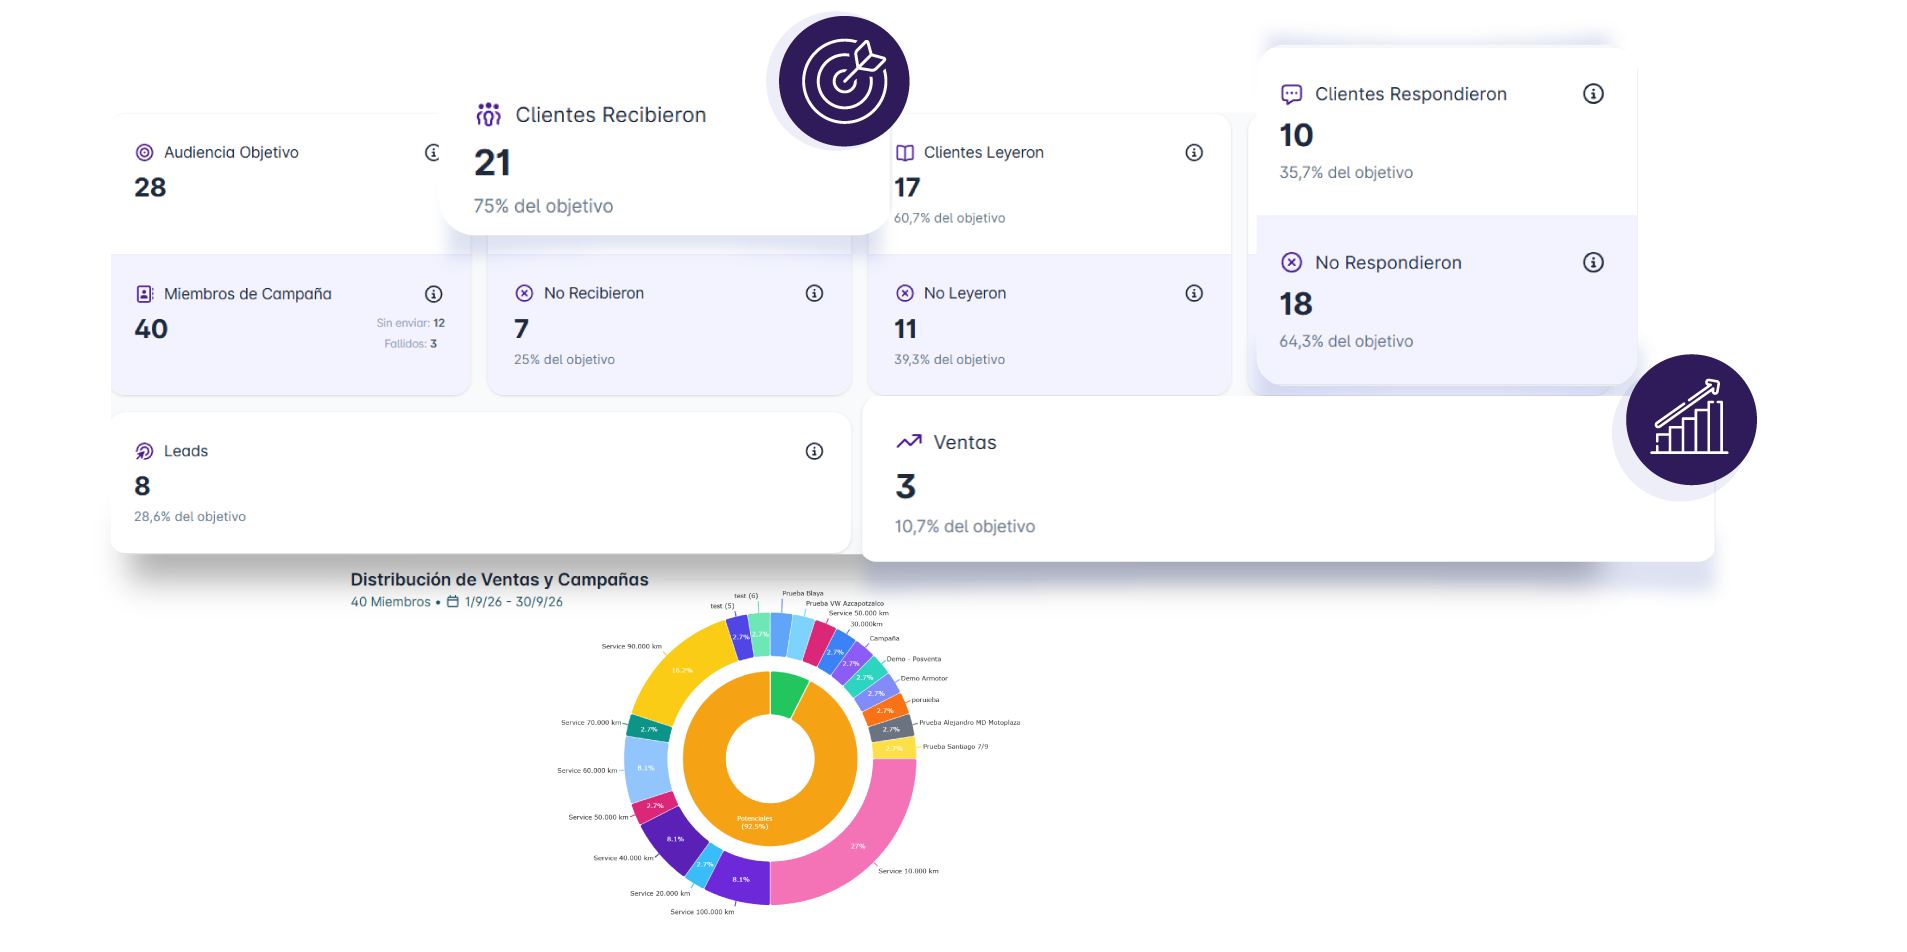1907x952 pixels.
Task: Click info icon on No Recibieron card
Action: tap(815, 293)
